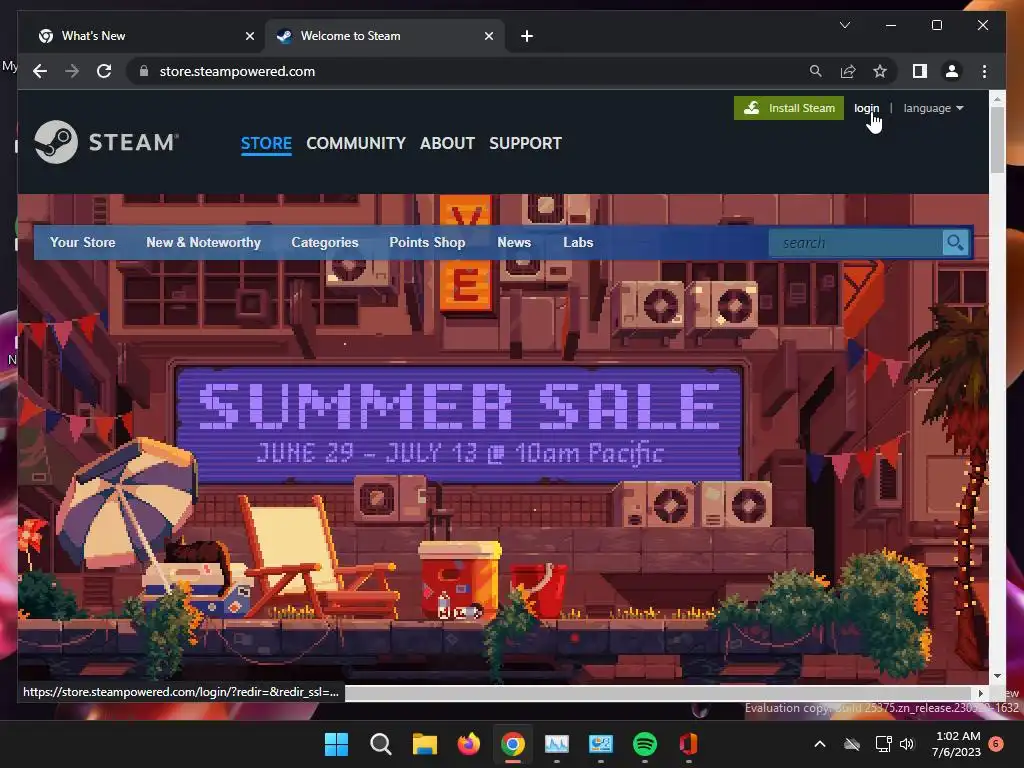The image size is (1024, 768).
Task: Open a new browser tab
Action: coord(526,36)
